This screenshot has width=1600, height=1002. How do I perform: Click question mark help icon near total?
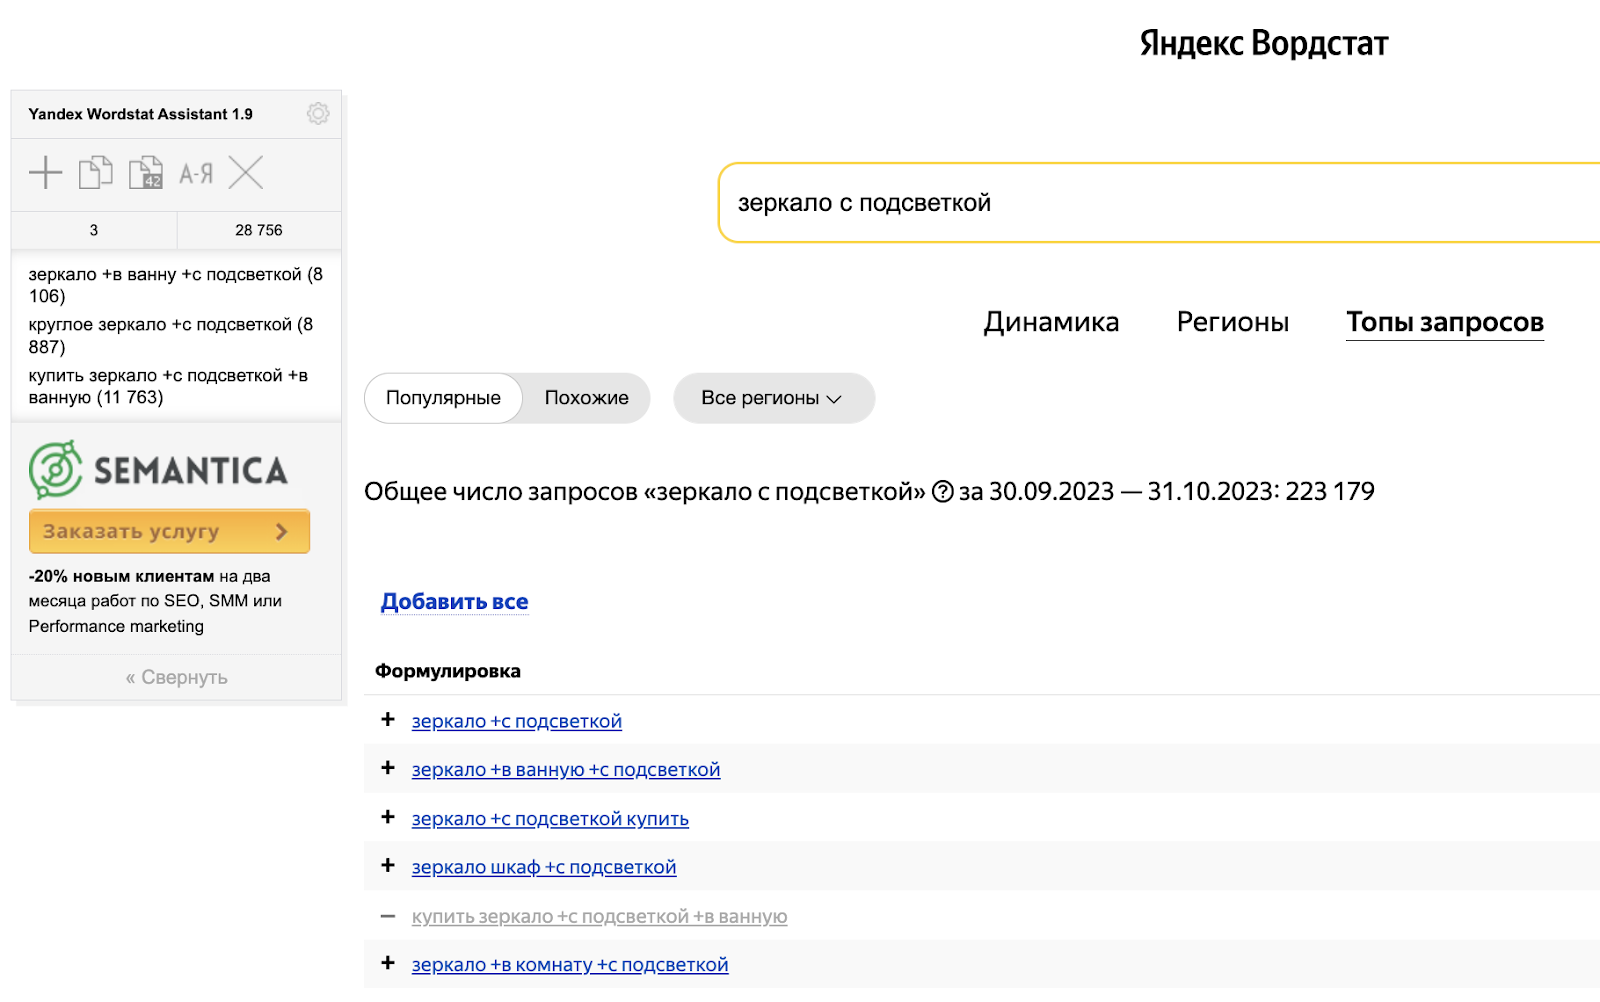point(942,492)
